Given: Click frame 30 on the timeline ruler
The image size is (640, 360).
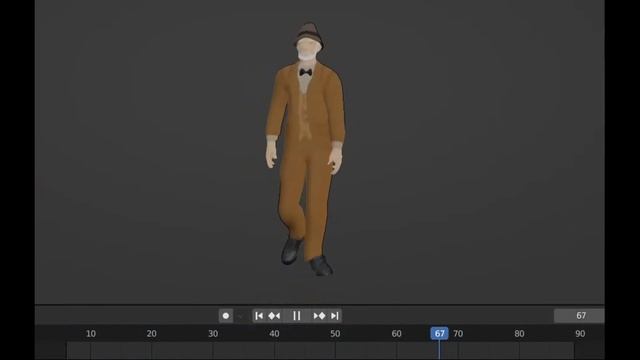Looking at the screenshot, I should click(x=213, y=333).
